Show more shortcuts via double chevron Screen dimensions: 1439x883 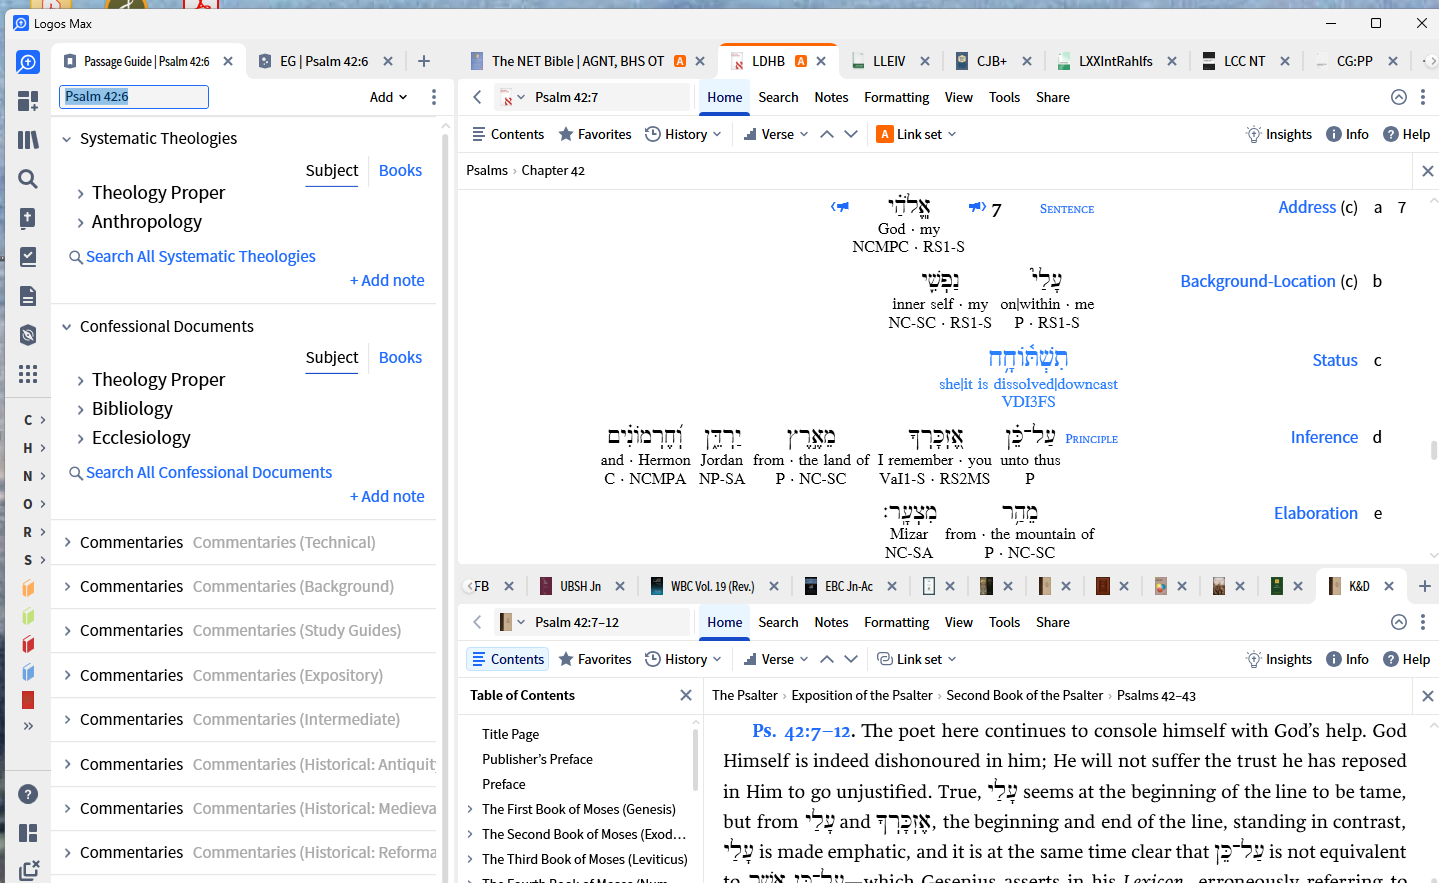[x=28, y=726]
